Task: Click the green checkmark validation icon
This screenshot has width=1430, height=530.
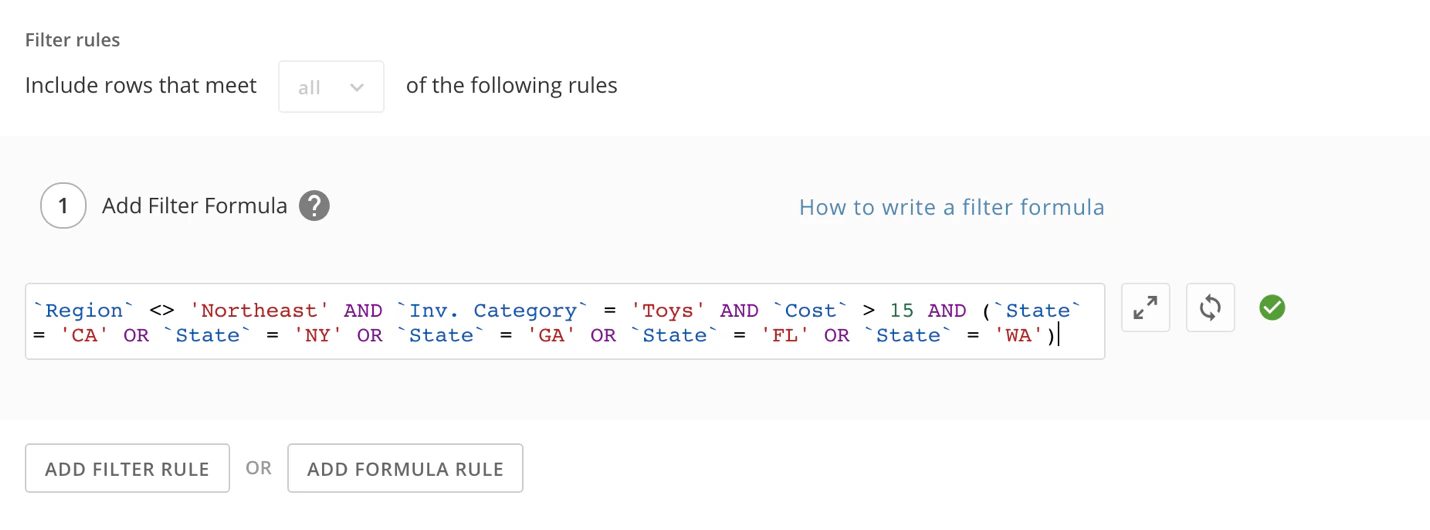Action: point(1272,307)
